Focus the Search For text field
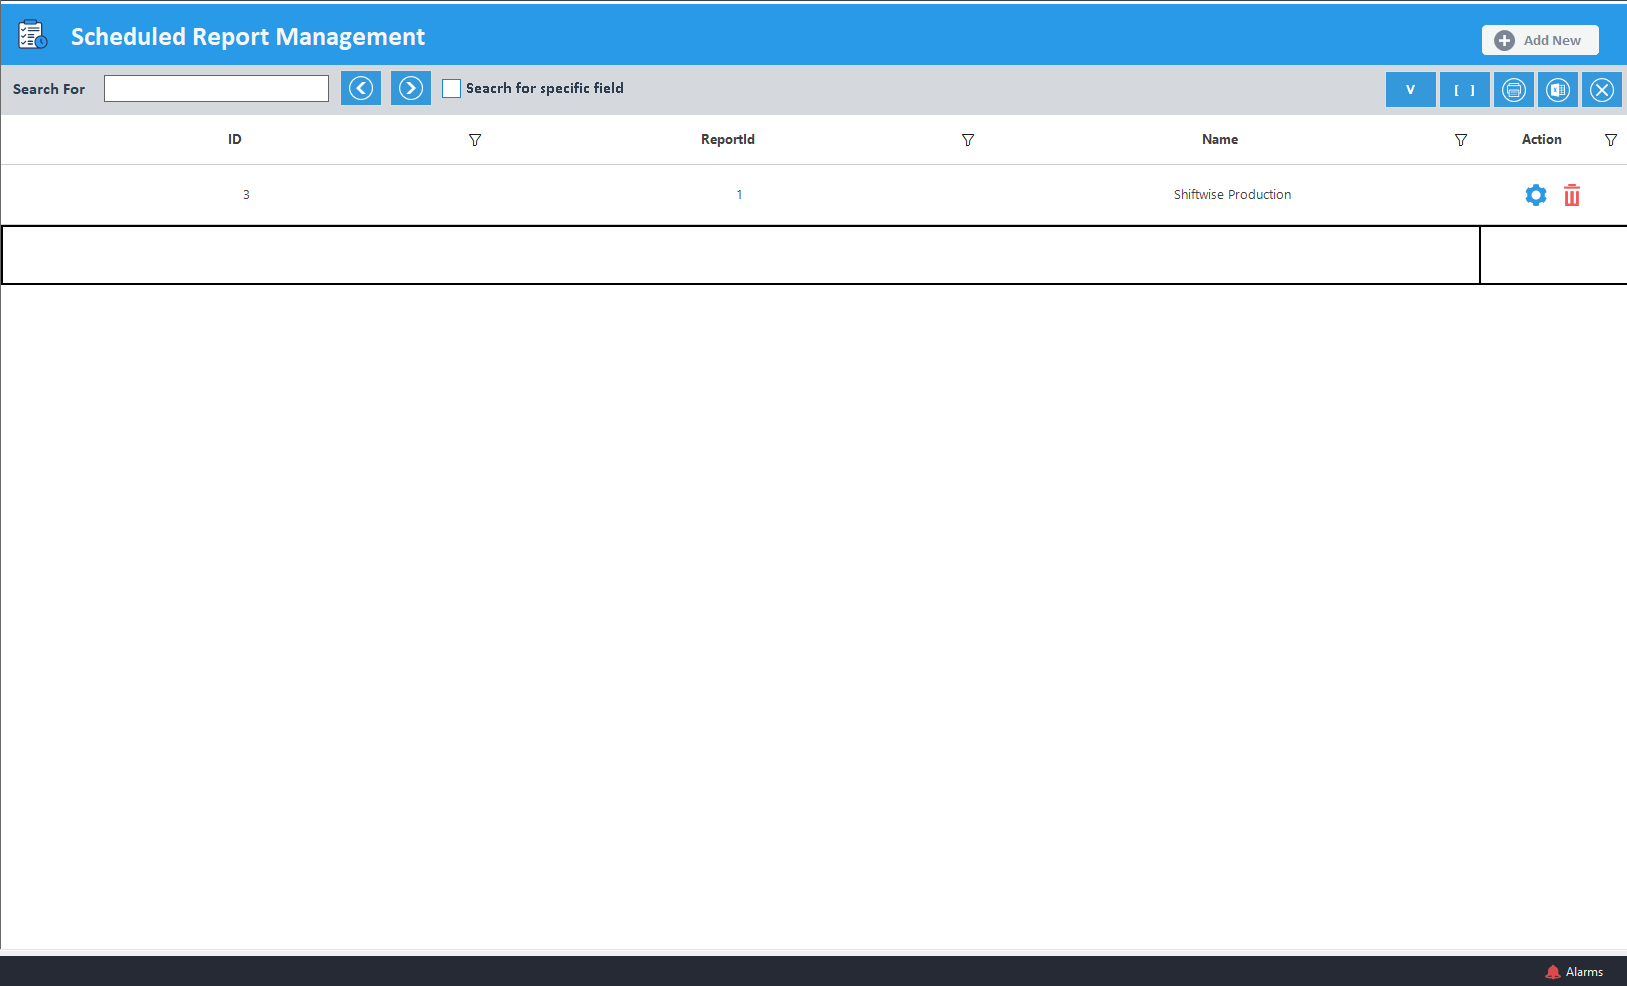The image size is (1627, 986). pos(216,89)
